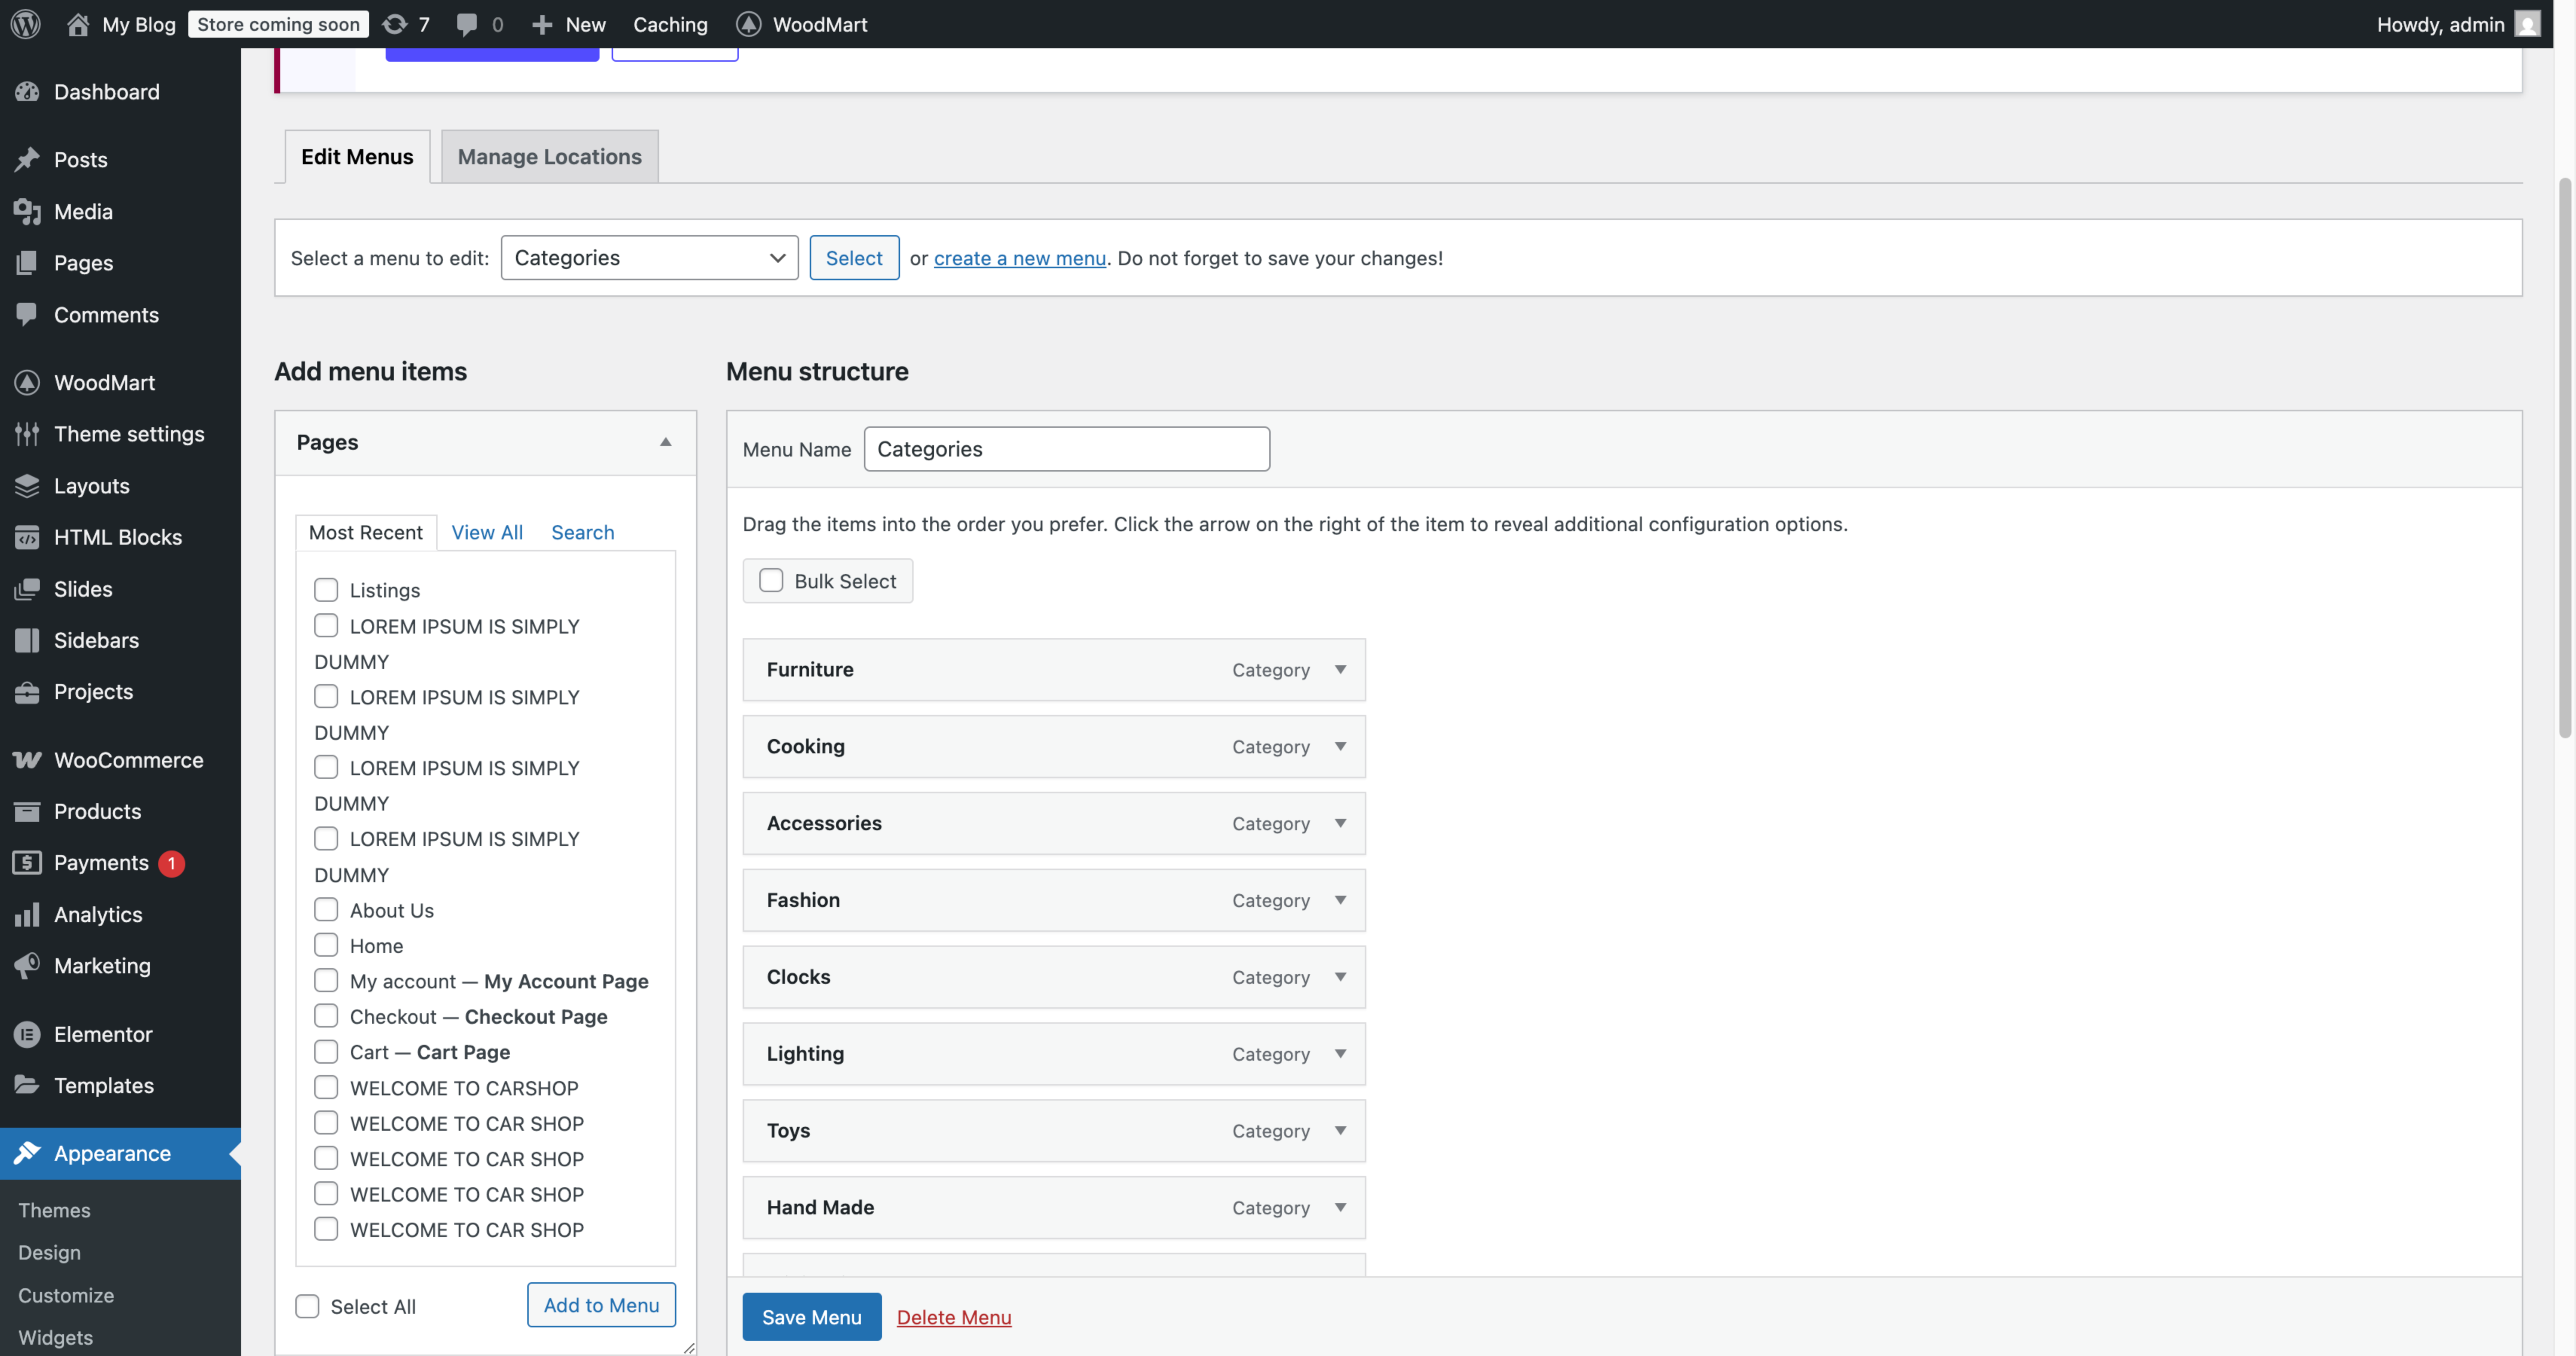Screen dimensions: 2576x1356
Task: Click the updates refresh icon showing 7
Action: [x=395, y=24]
